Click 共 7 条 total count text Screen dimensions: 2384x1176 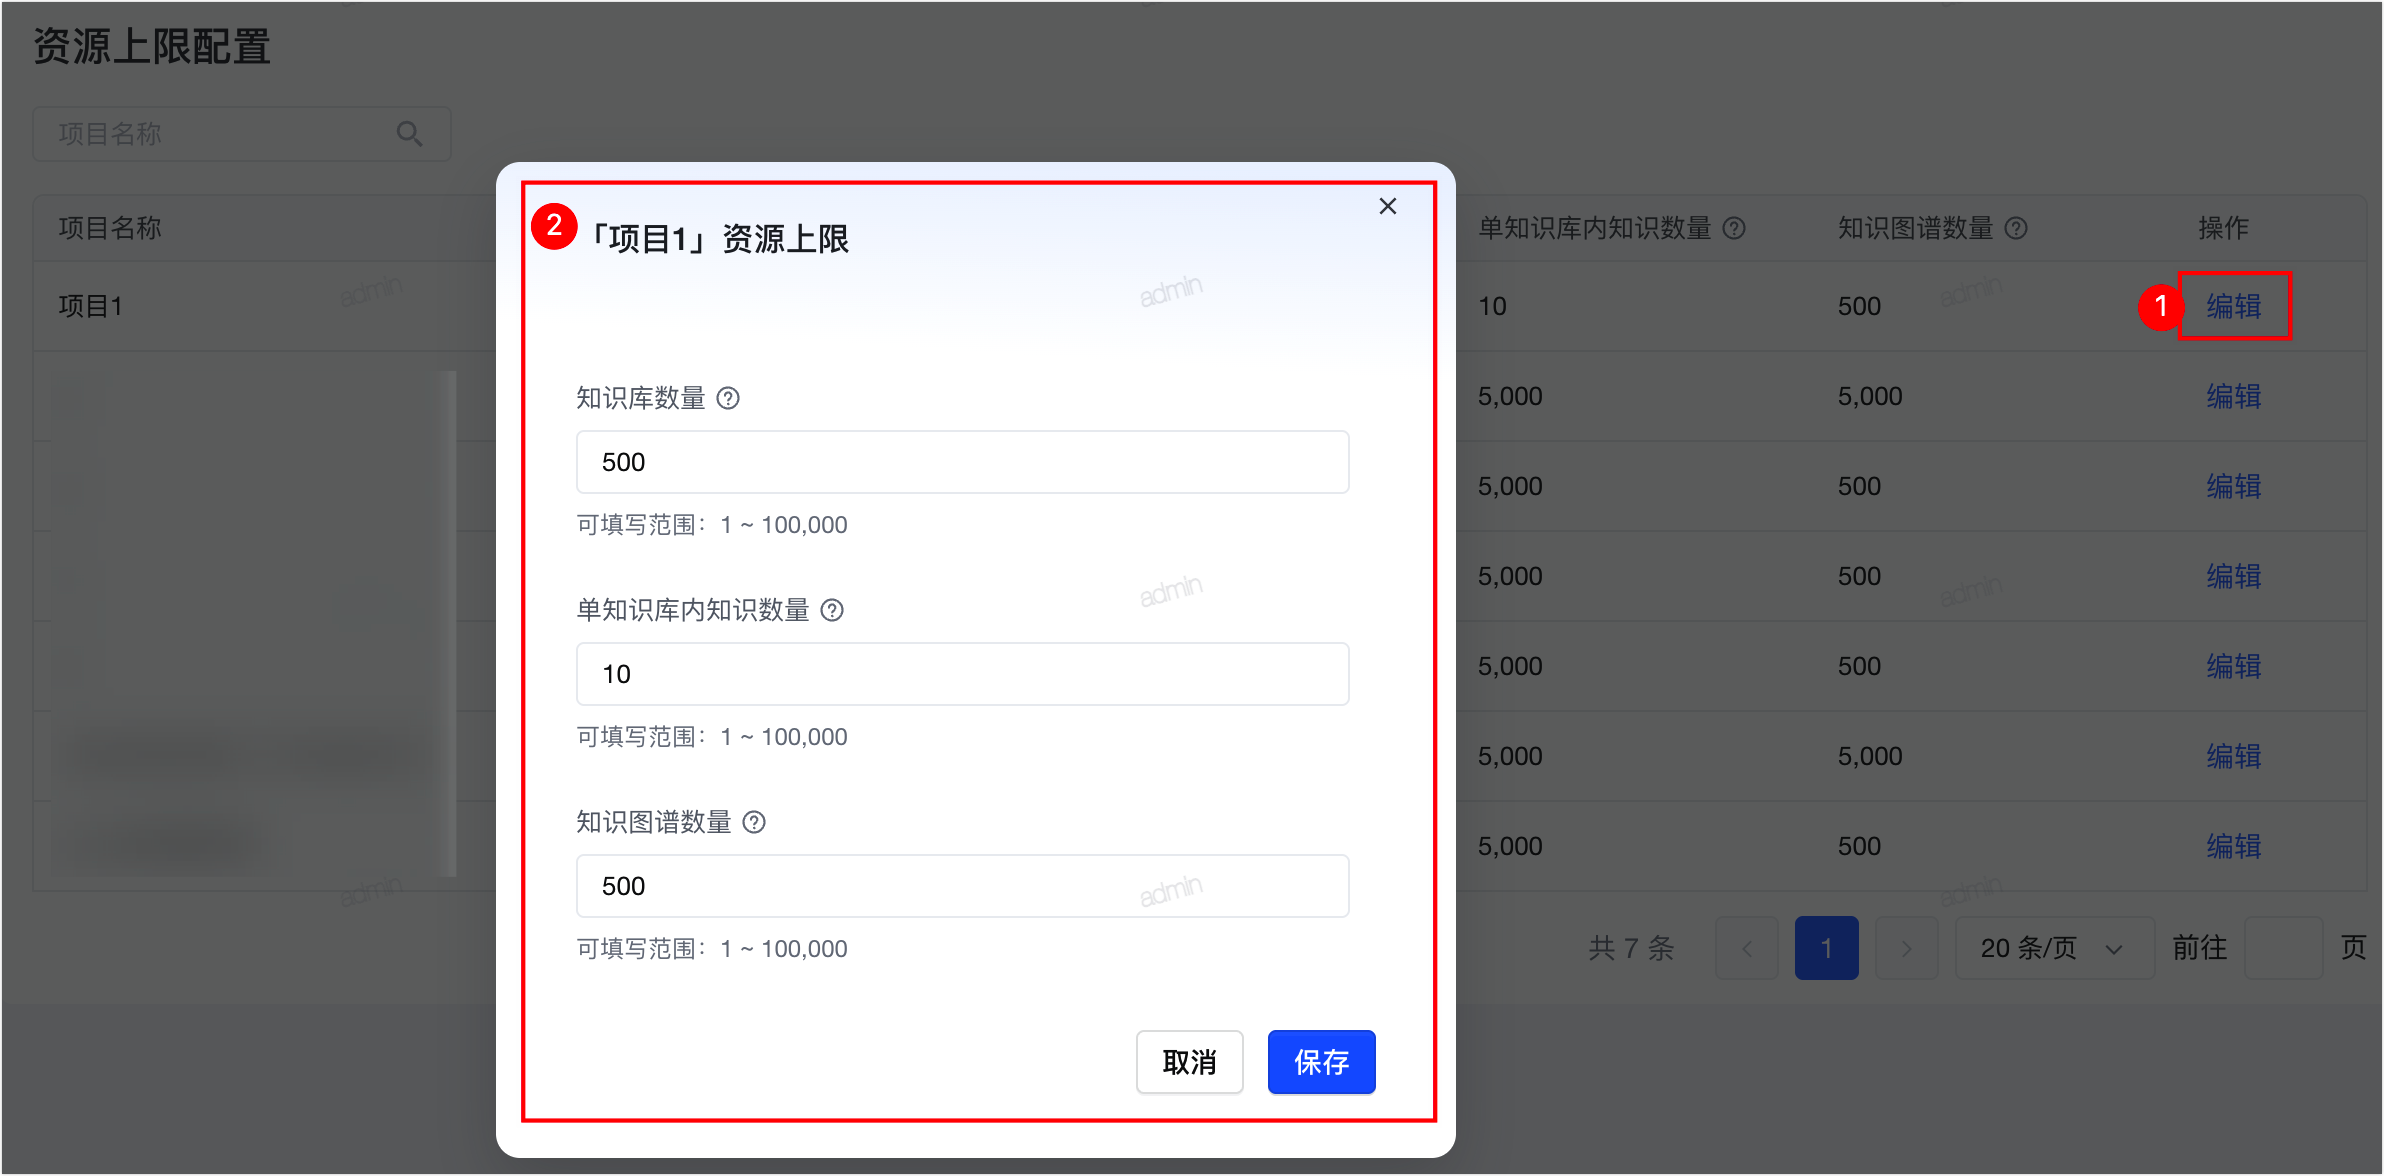point(1631,948)
